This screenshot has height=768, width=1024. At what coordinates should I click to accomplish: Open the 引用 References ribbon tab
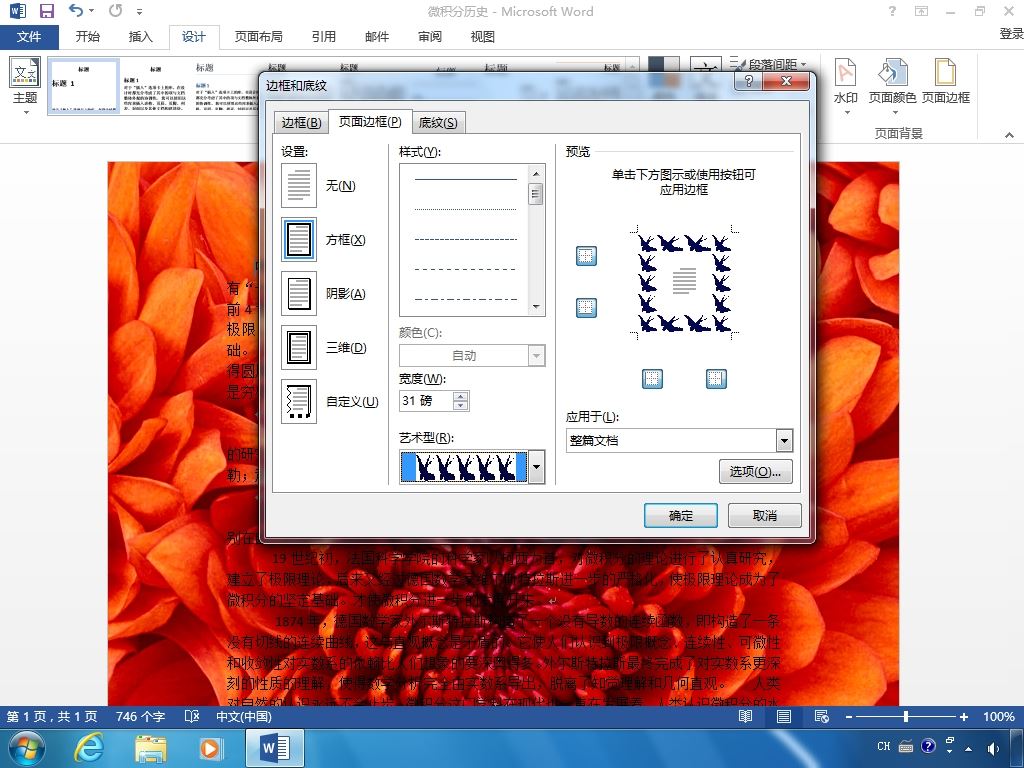click(x=324, y=37)
